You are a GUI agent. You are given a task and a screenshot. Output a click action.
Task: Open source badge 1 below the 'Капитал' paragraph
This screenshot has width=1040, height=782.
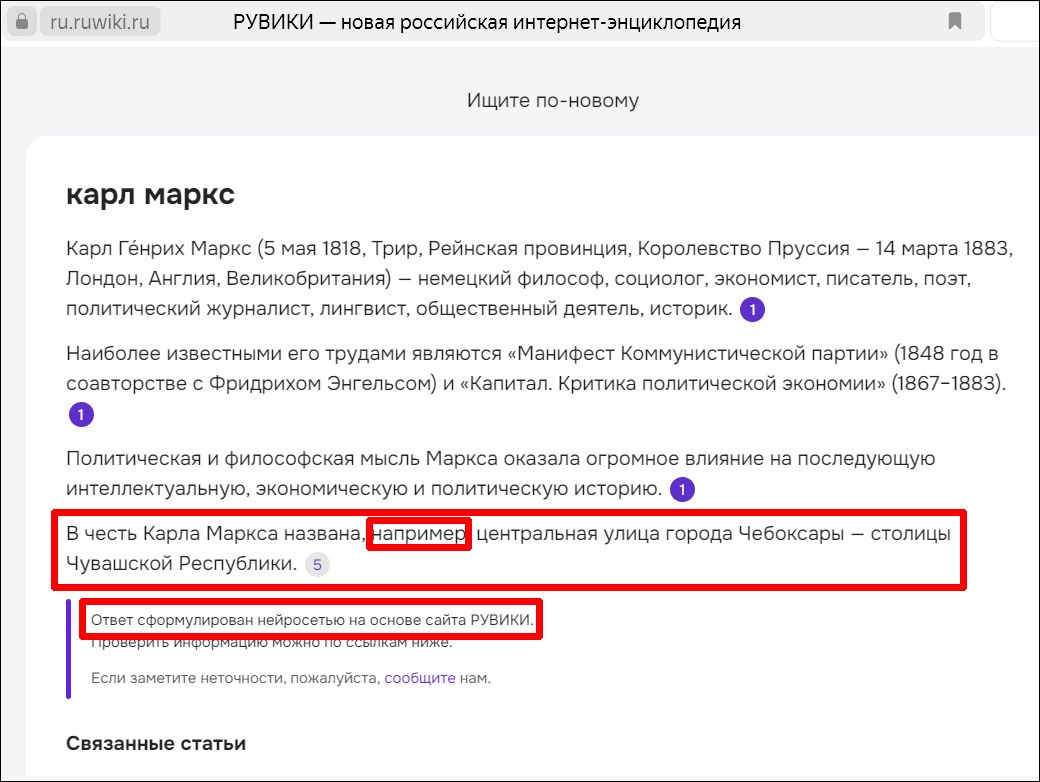[81, 415]
